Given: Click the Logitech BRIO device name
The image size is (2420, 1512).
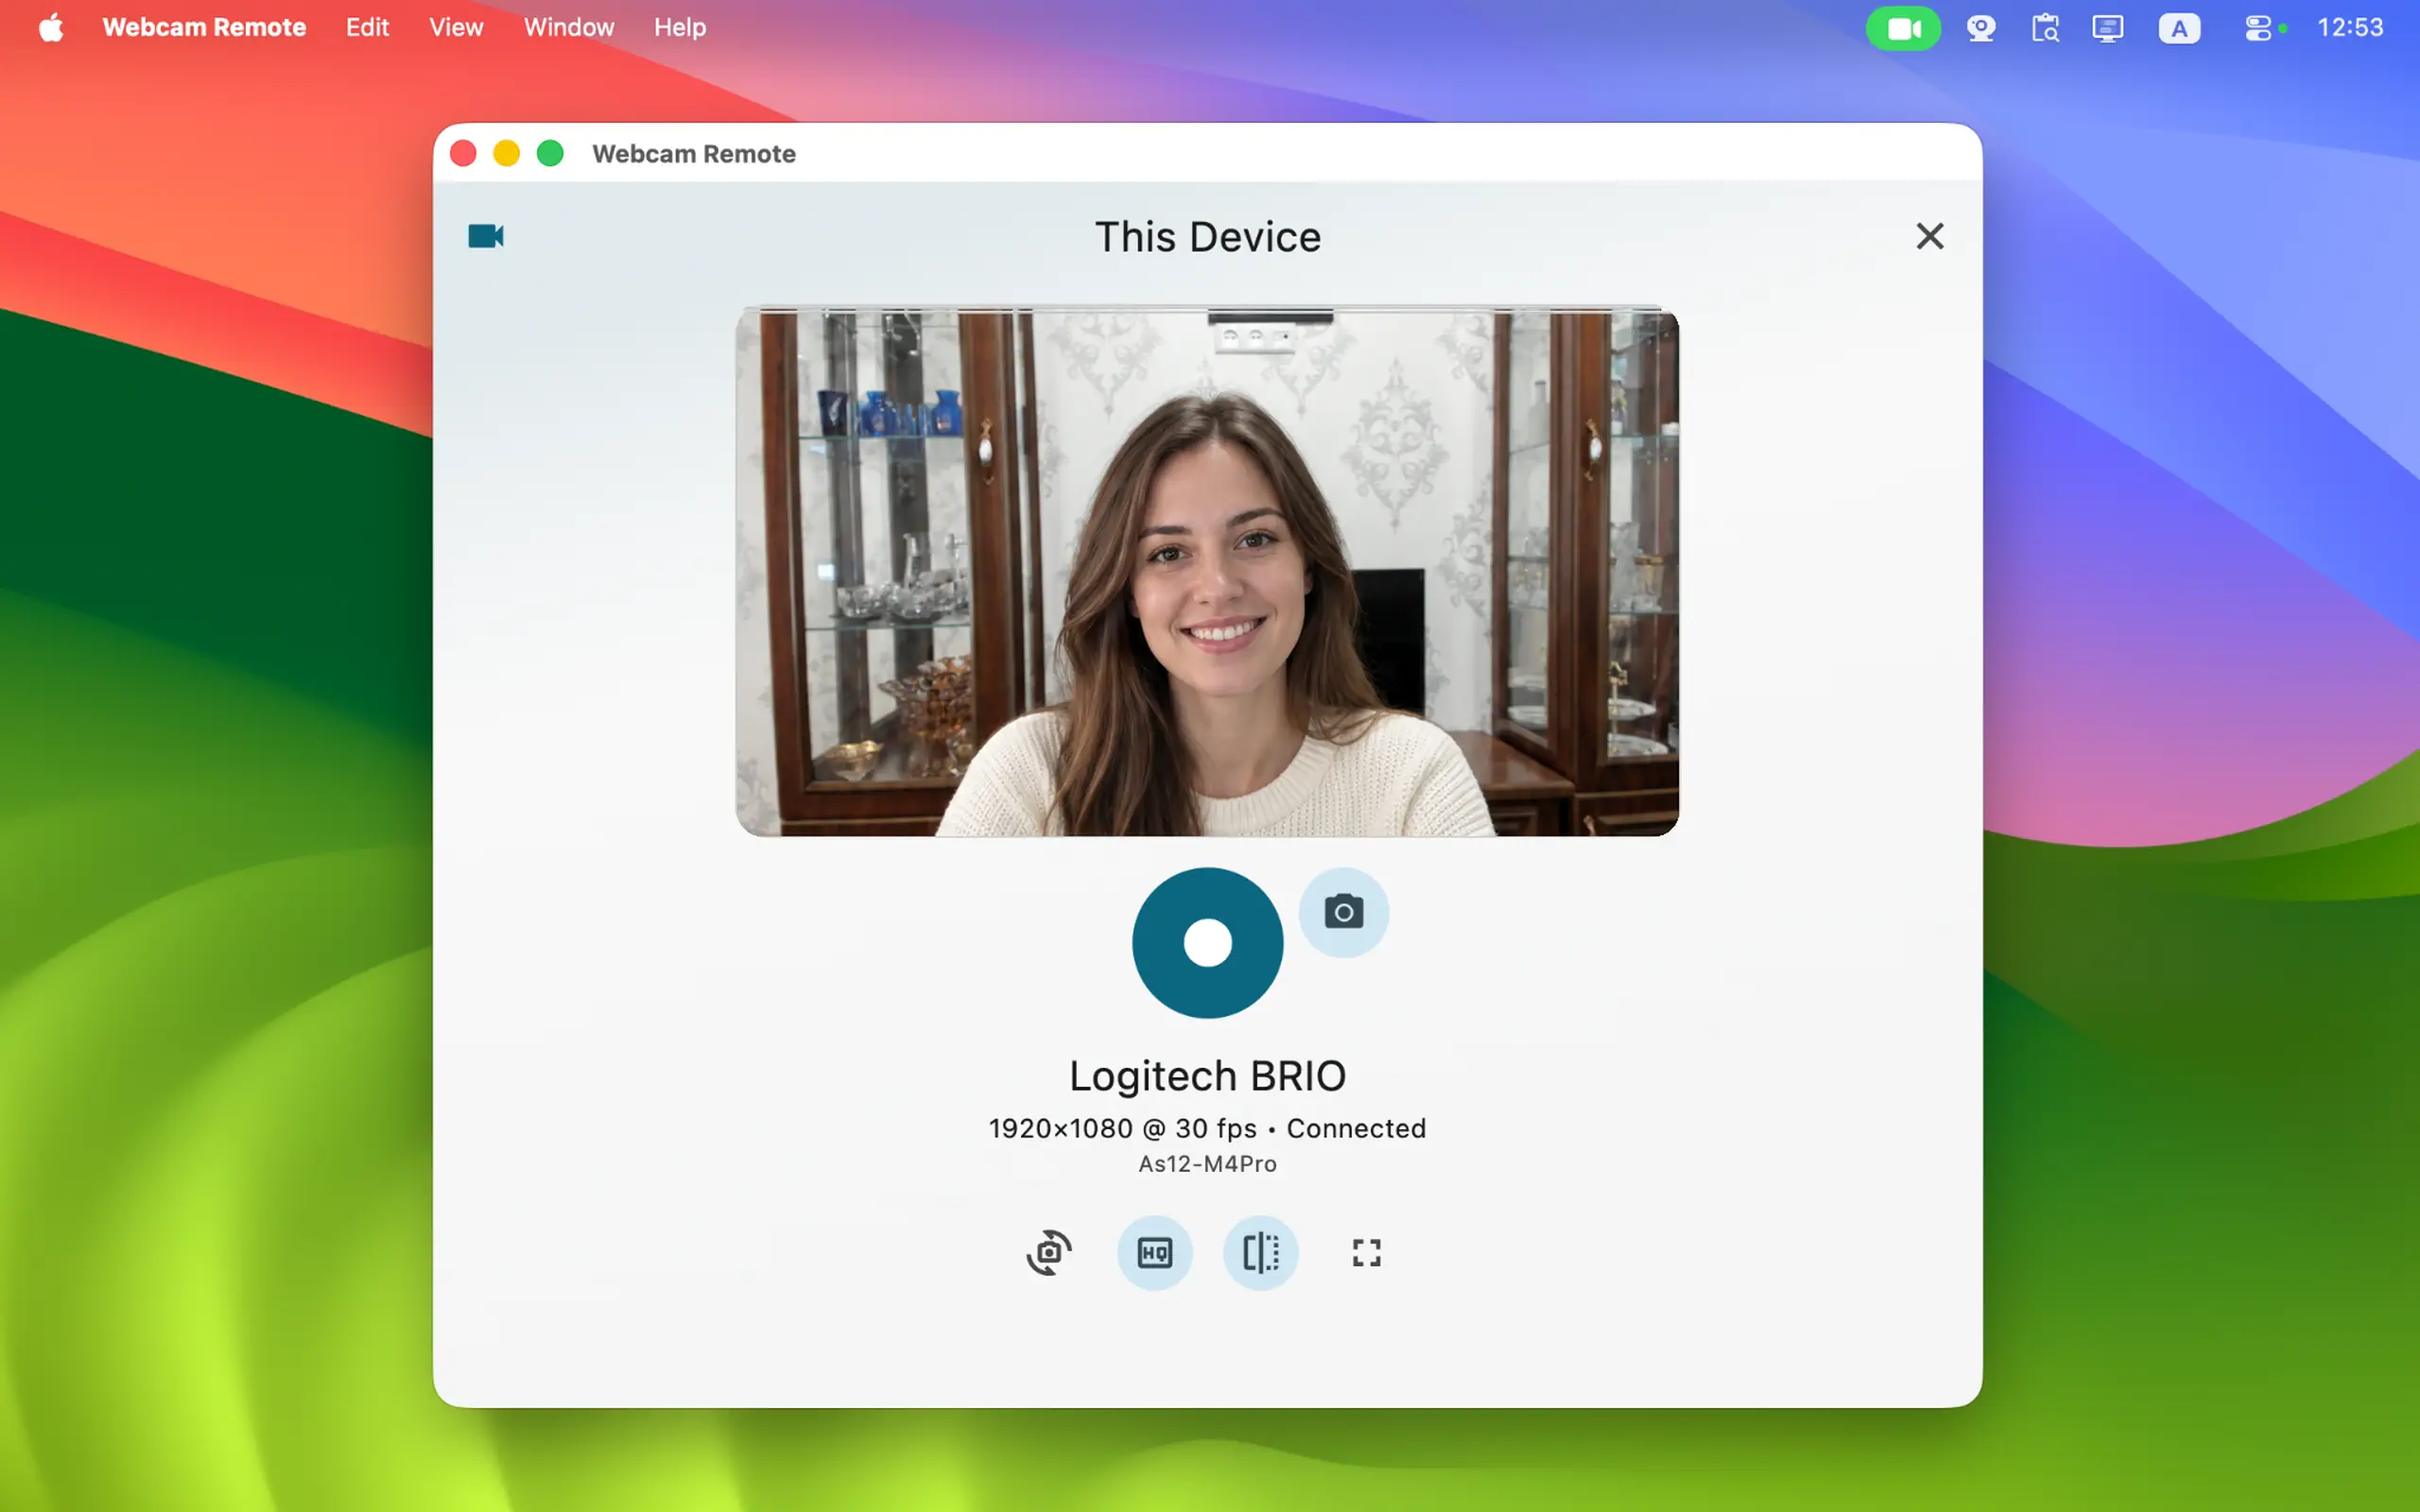Looking at the screenshot, I should coord(1207,1076).
